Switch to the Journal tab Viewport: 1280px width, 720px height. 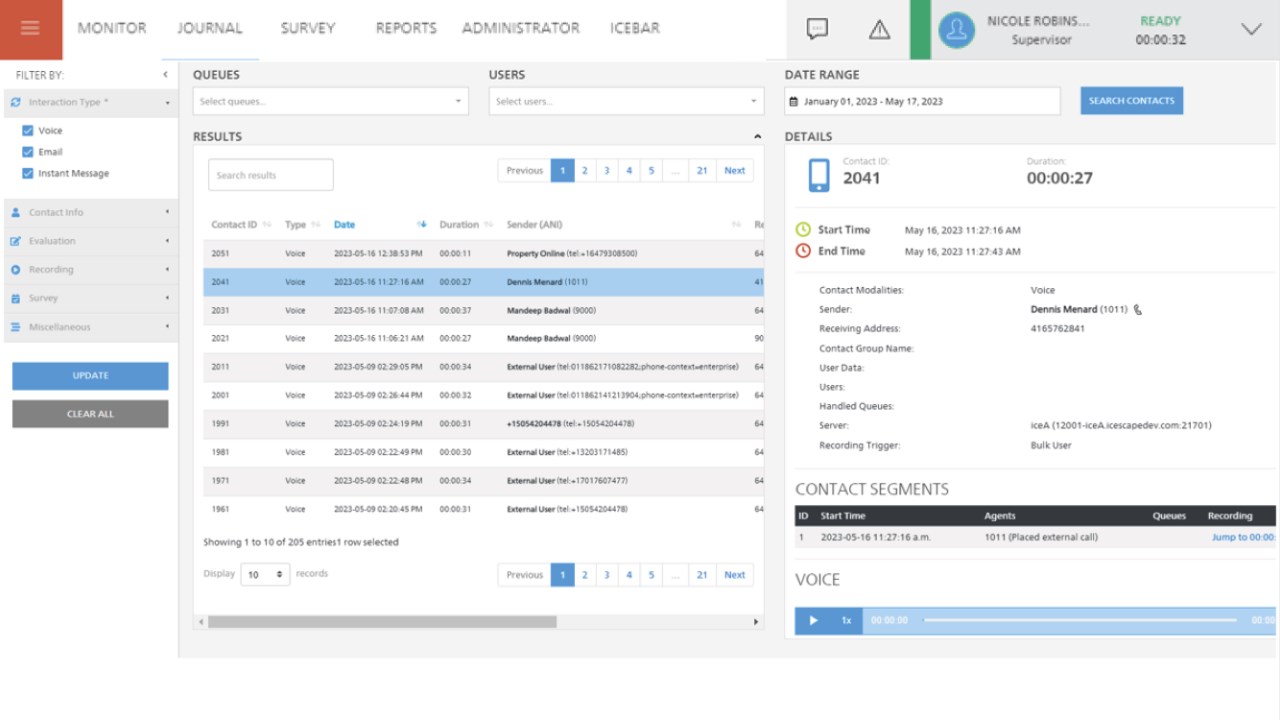pos(210,28)
